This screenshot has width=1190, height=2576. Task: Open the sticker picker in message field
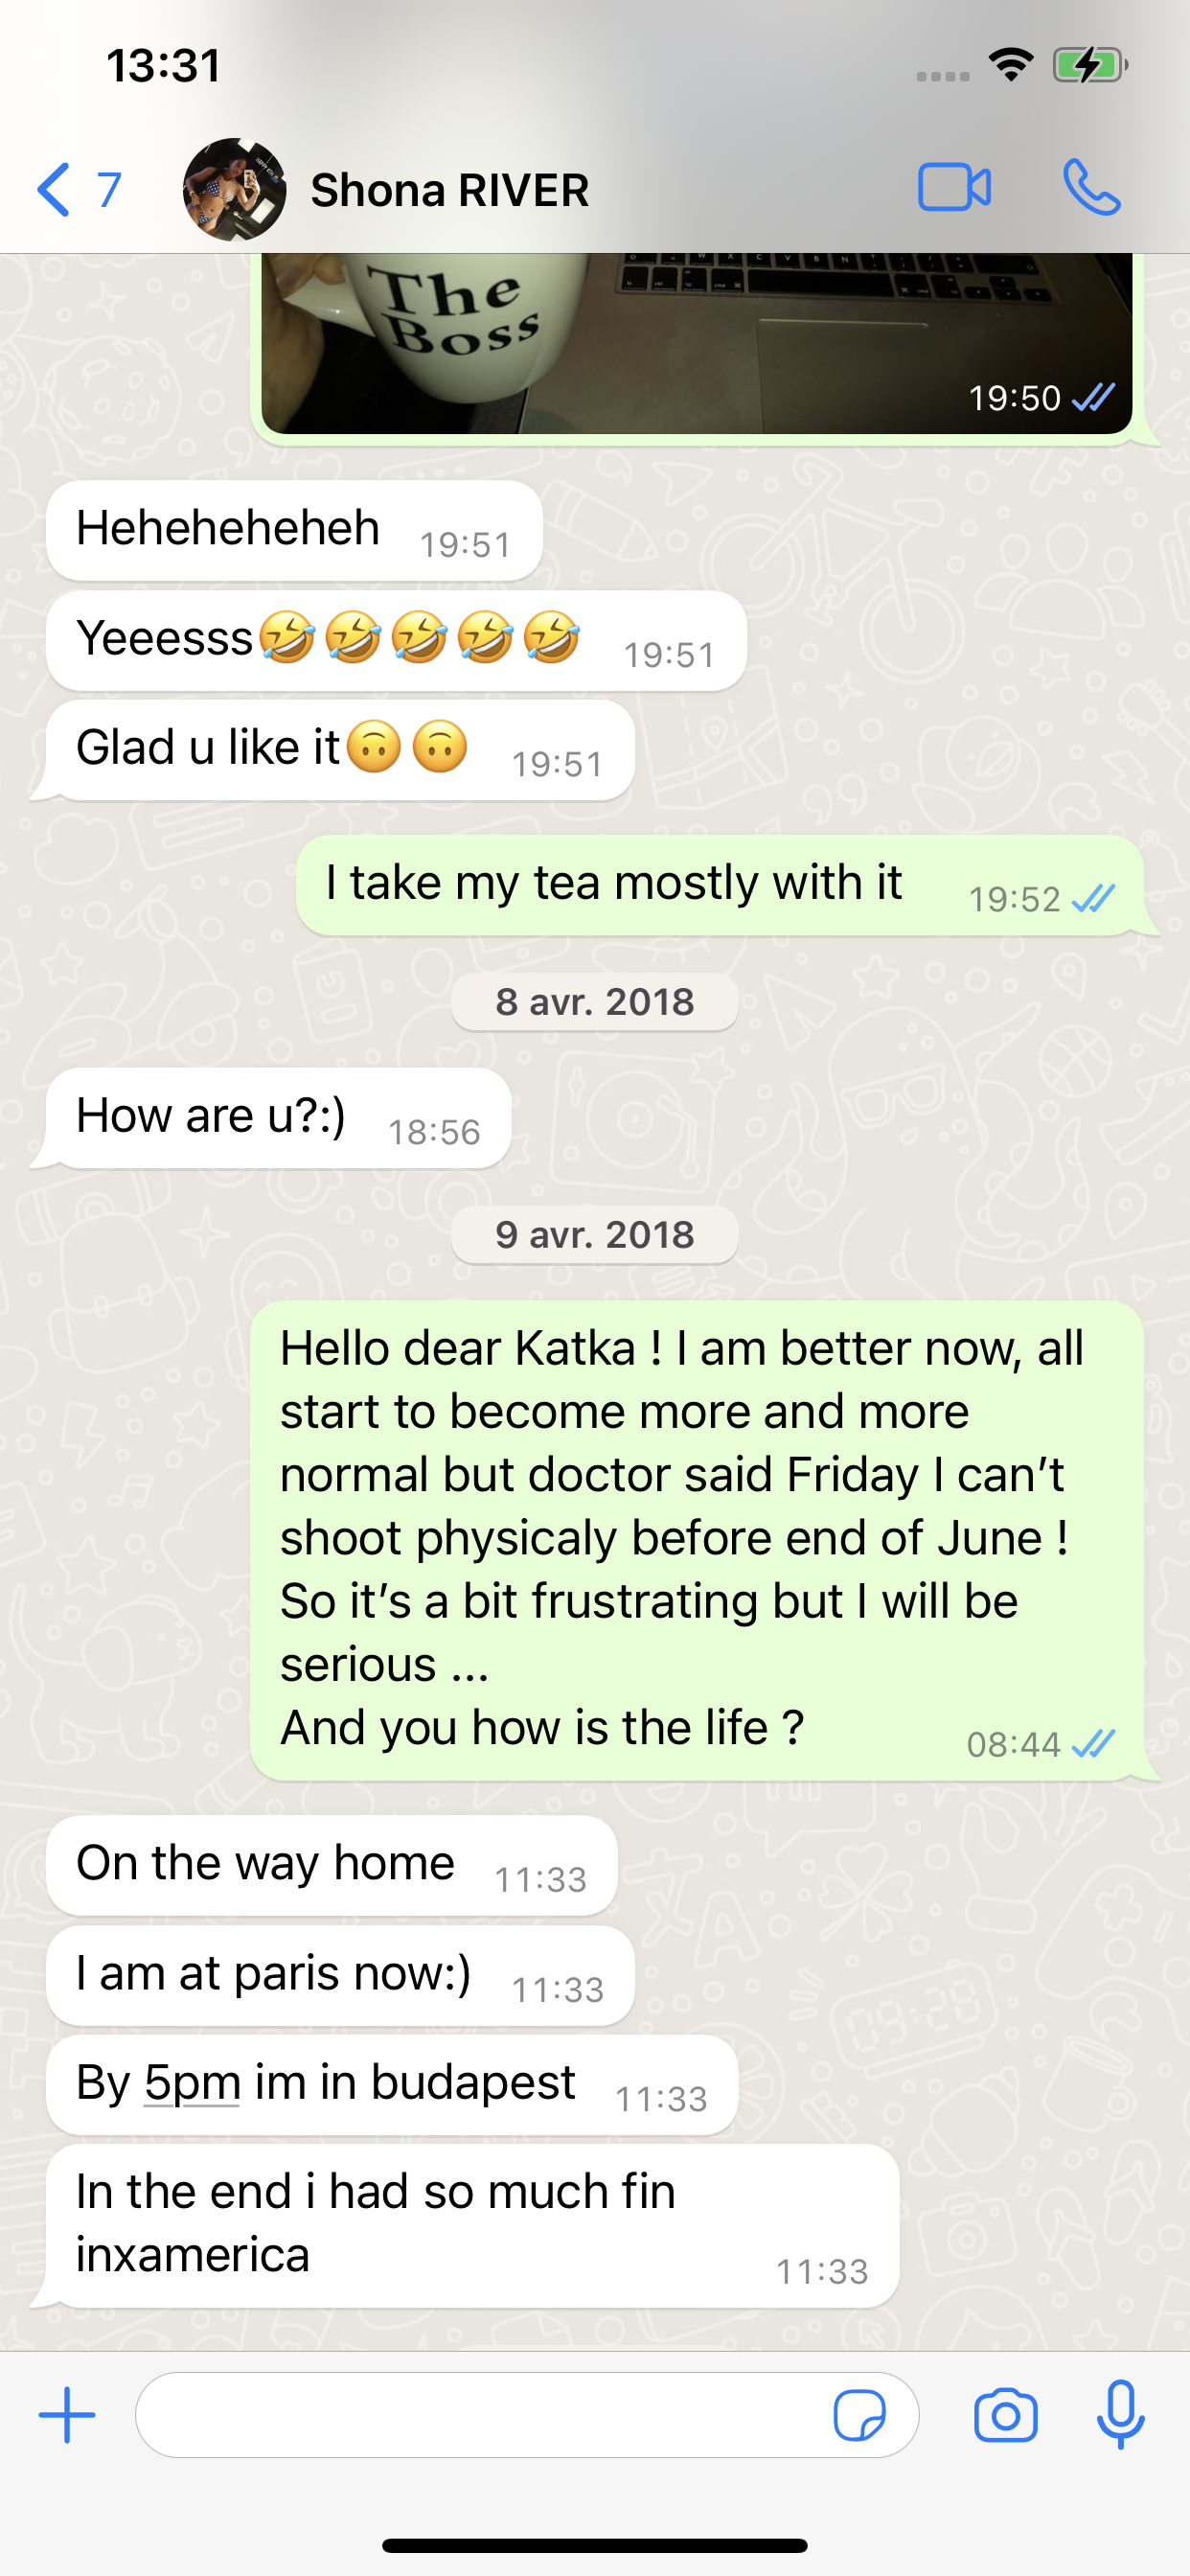[x=859, y=2415]
